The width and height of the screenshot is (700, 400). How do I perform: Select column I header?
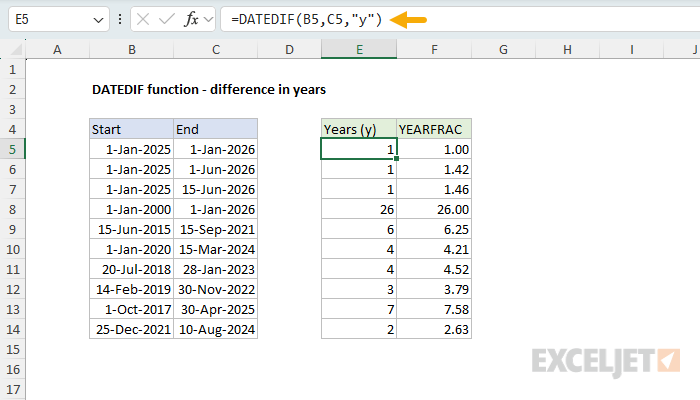tap(632, 49)
